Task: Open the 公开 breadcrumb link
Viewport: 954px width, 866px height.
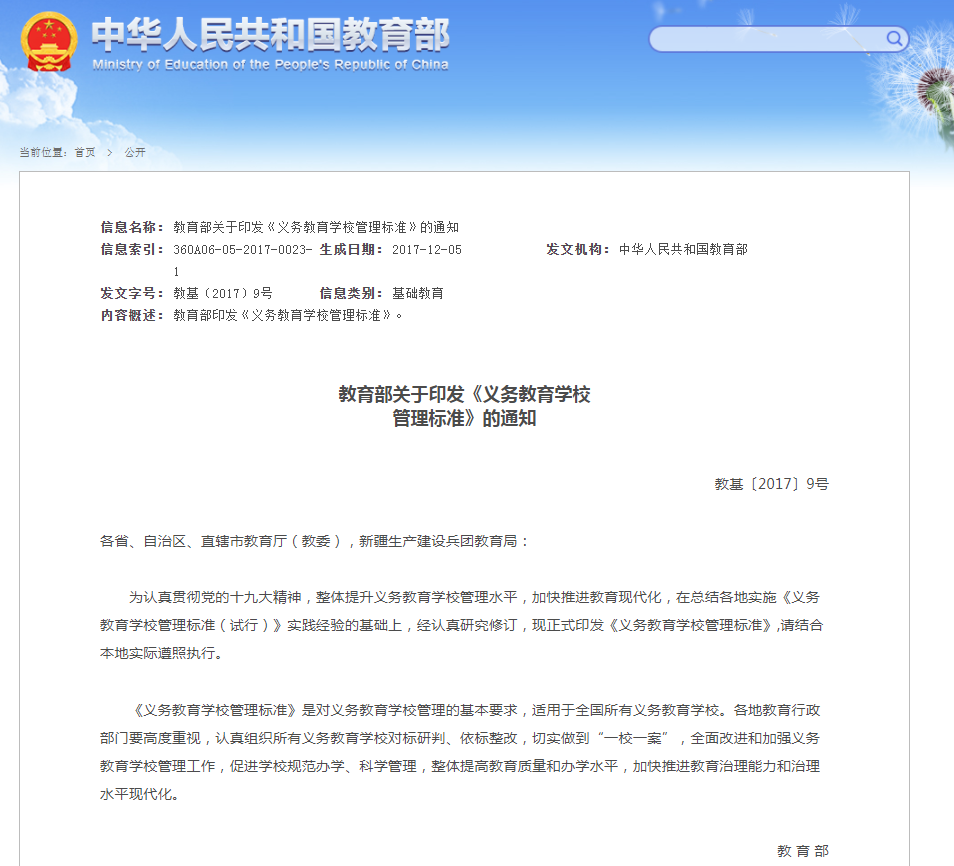Action: click(135, 152)
